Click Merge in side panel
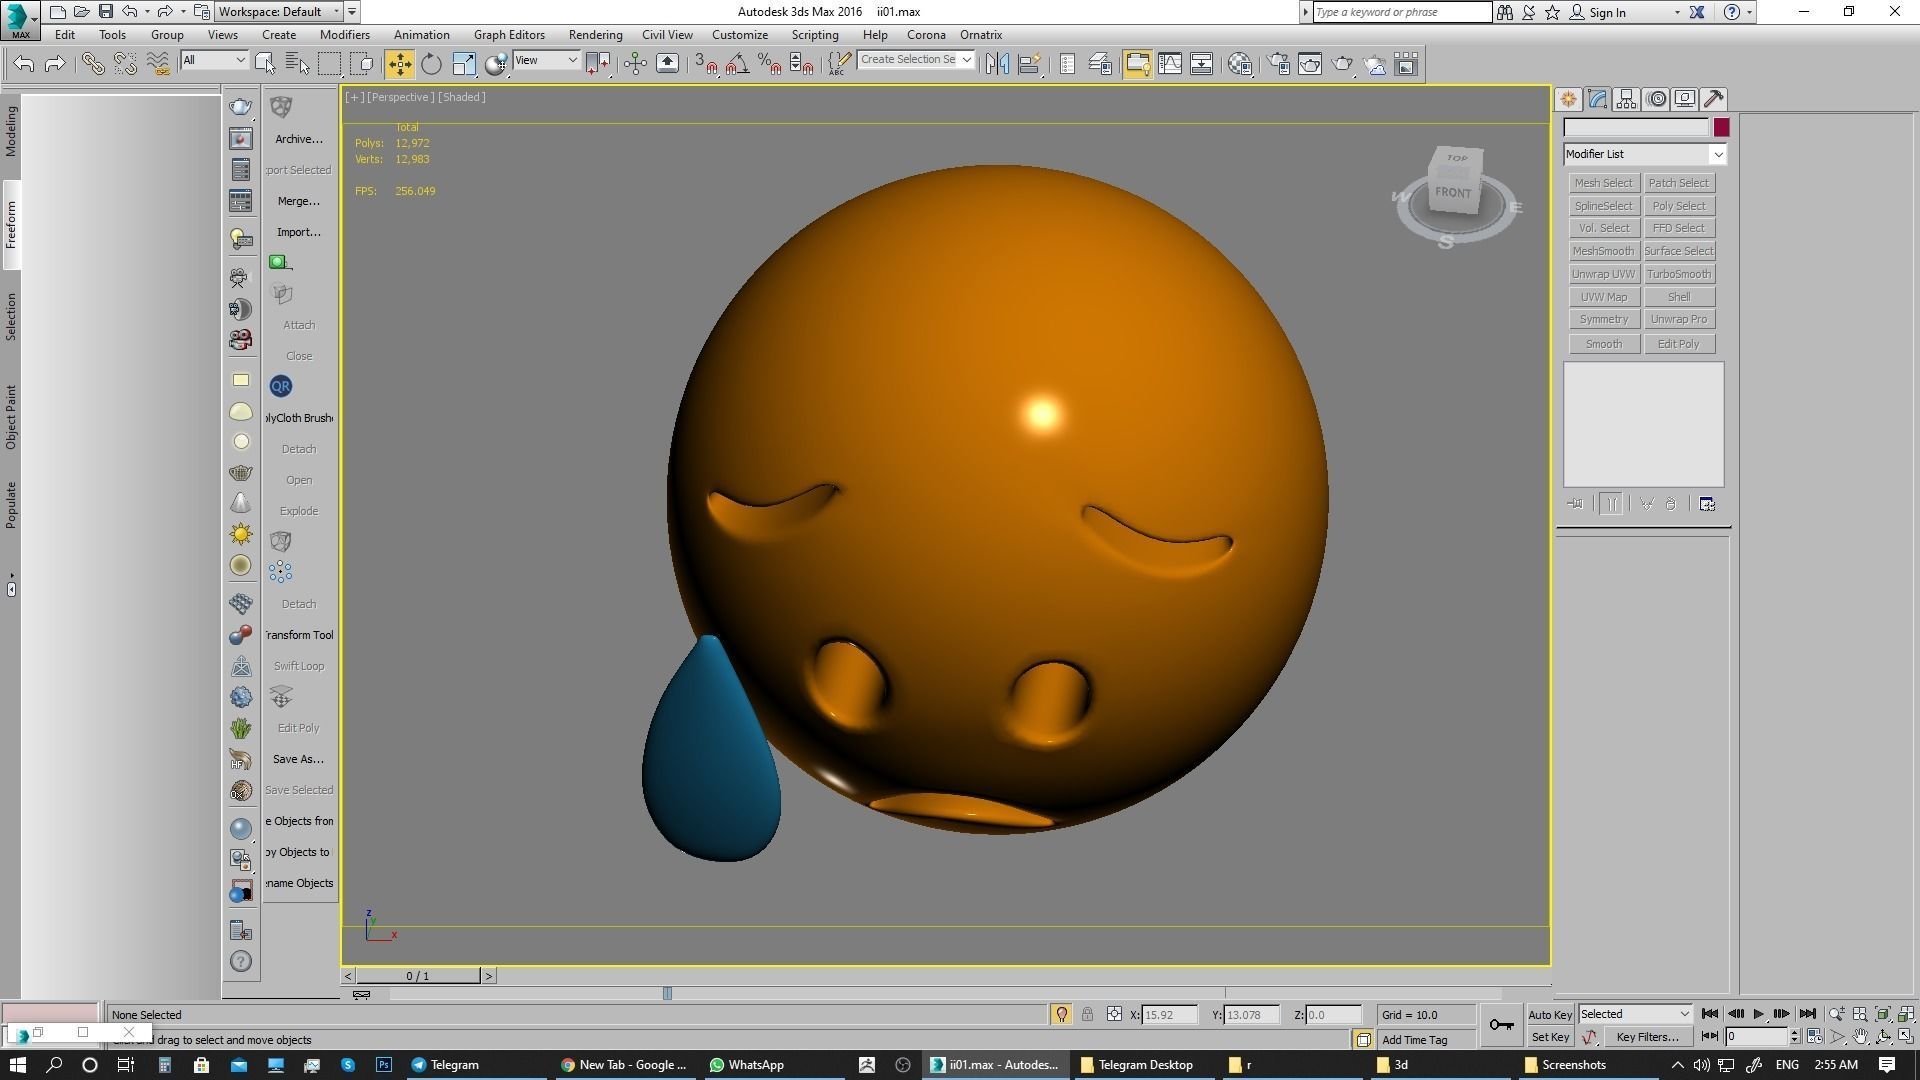 298,201
